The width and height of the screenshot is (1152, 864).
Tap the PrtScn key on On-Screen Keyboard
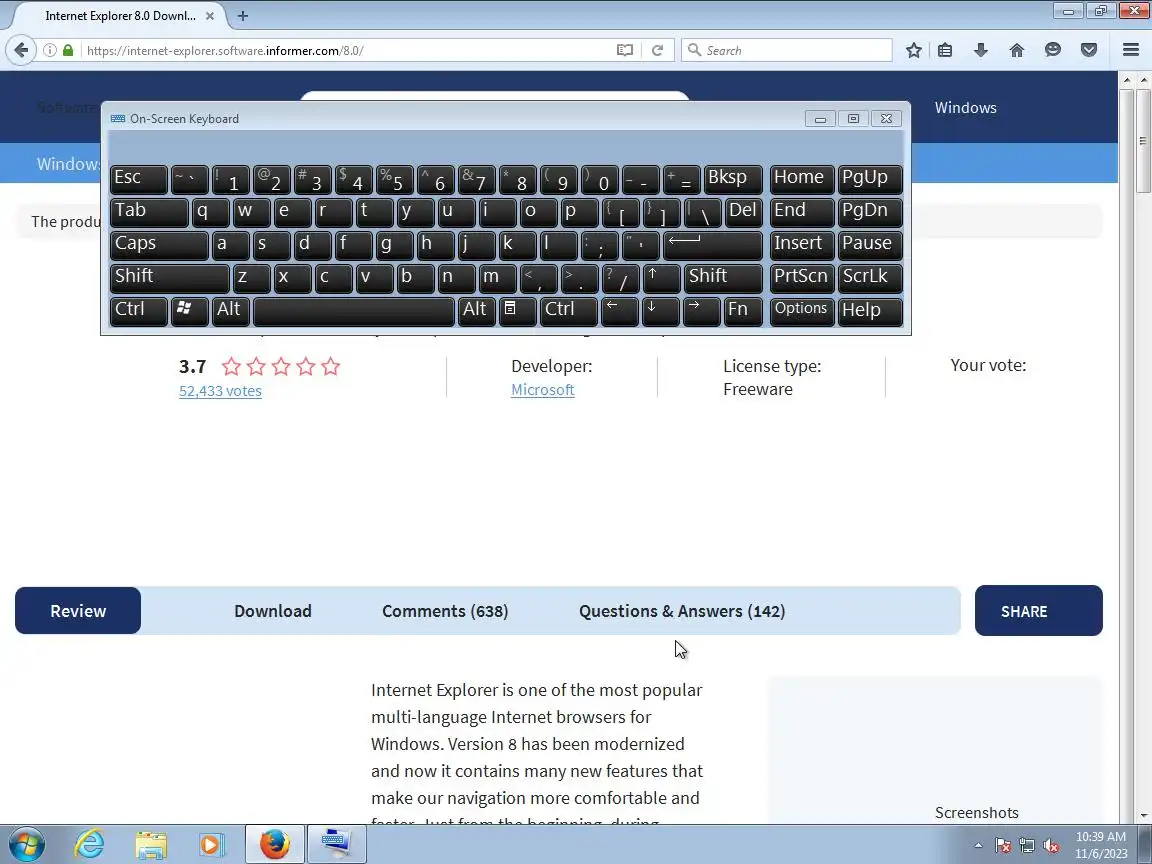point(802,278)
